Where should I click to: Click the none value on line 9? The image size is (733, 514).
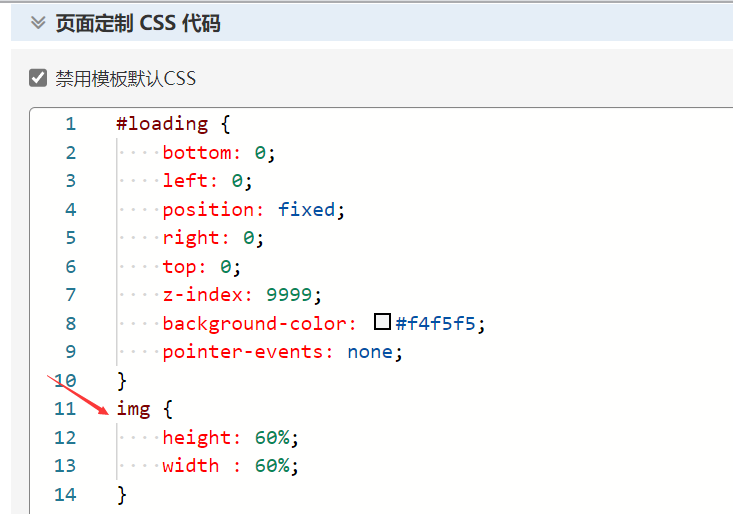coord(369,352)
